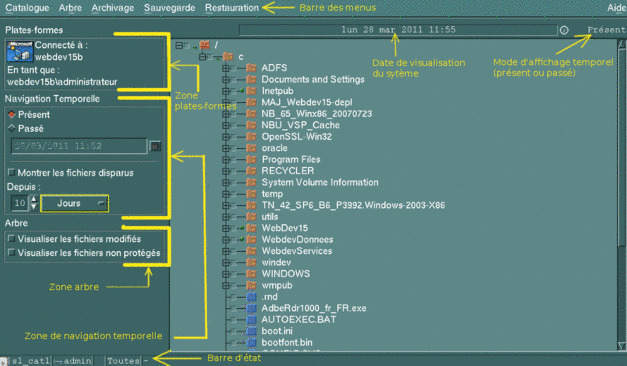Open the Aide menu
Image resolution: width=627 pixels, height=366 pixels.
616,8
